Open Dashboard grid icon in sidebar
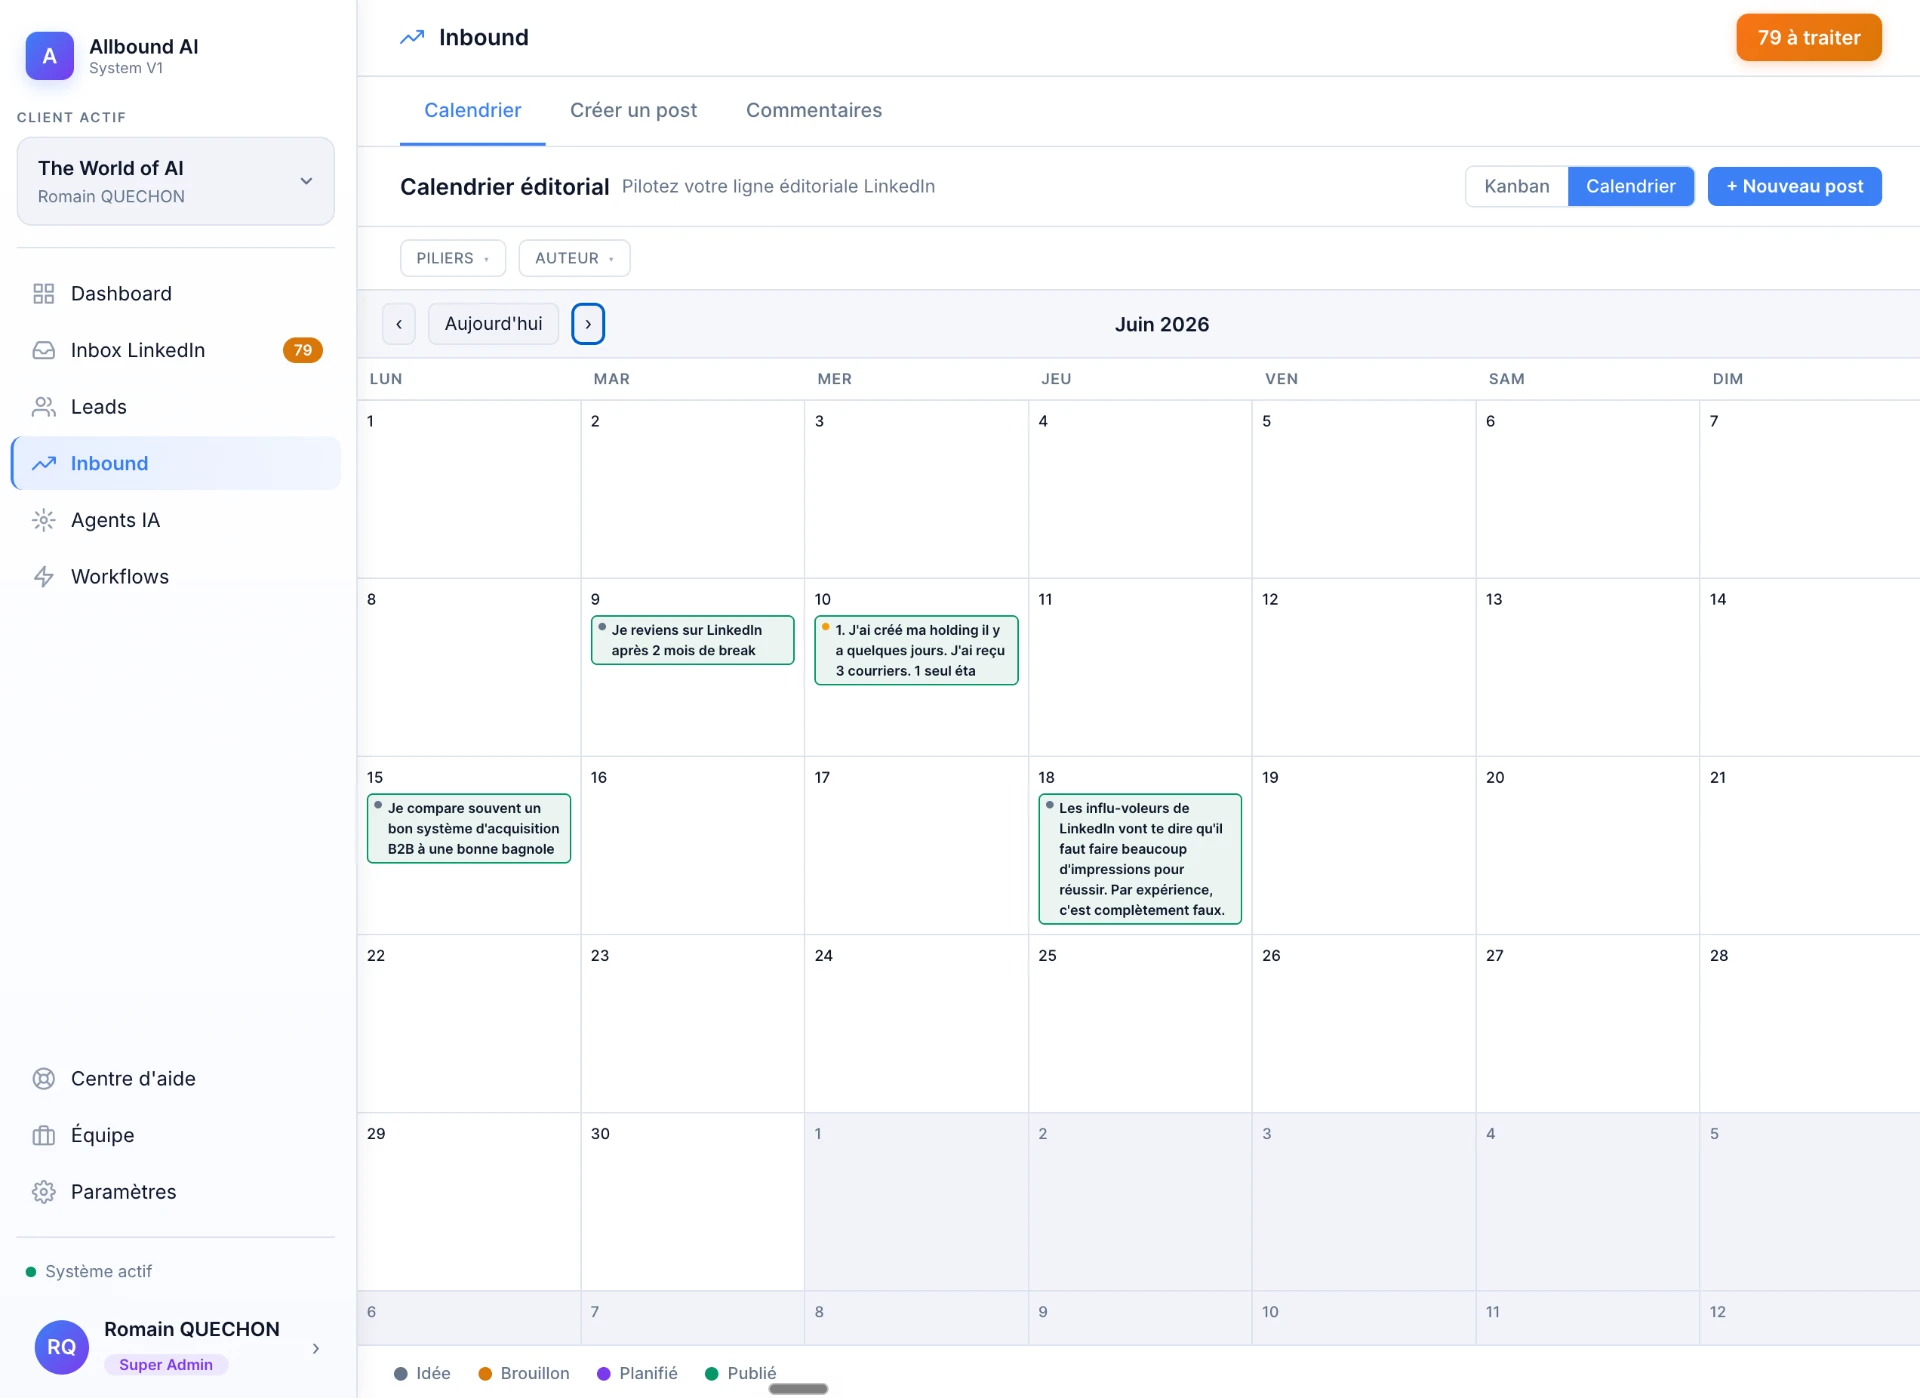Viewport: 1920px width, 1398px height. [44, 293]
